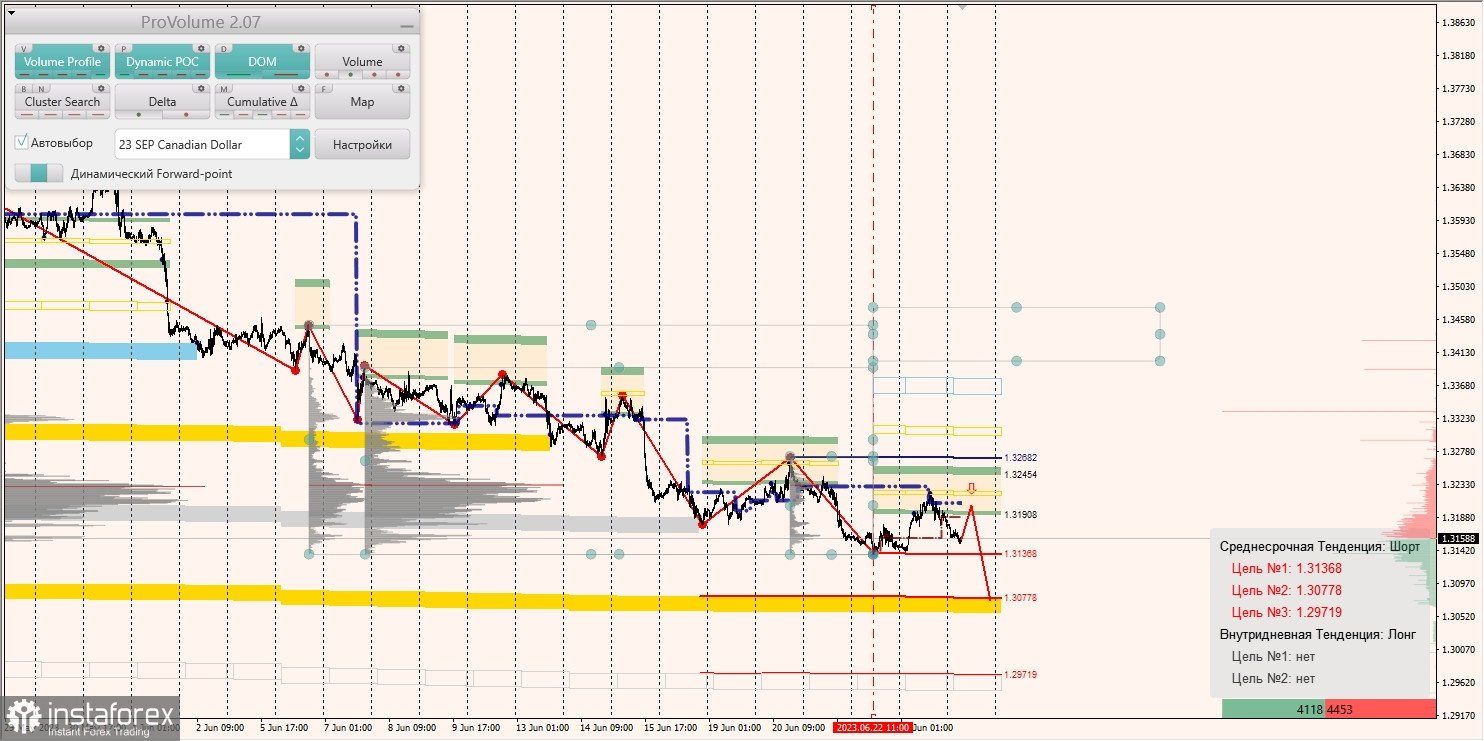Click the highlighted 2023.06.22 11:00 date marker
This screenshot has height=741, width=1484.
coord(872,727)
